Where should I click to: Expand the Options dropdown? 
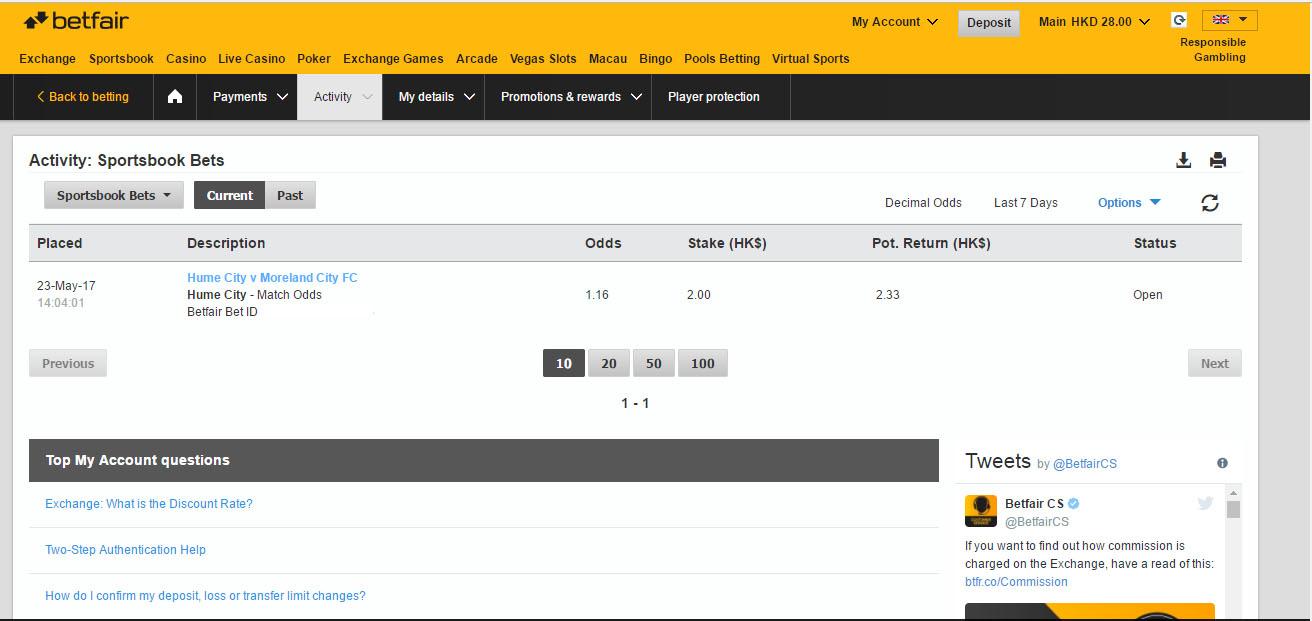[1129, 202]
